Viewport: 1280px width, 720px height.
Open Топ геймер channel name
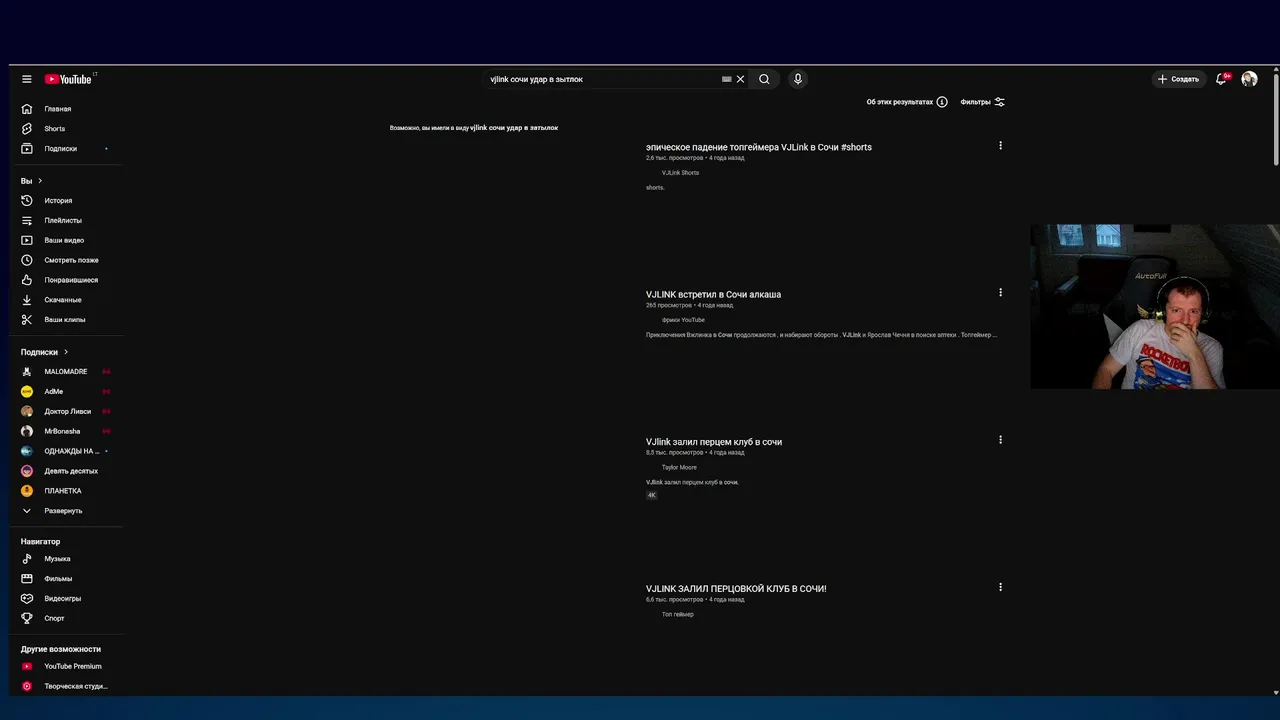tap(677, 614)
